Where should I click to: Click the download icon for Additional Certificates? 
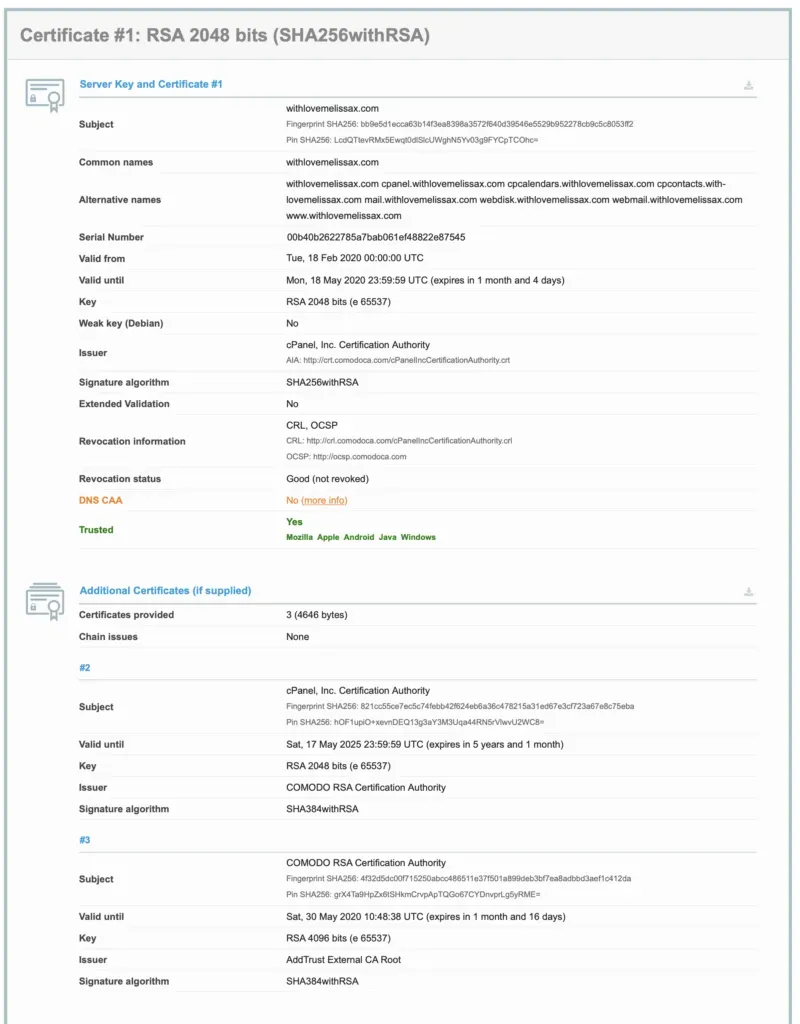click(748, 591)
